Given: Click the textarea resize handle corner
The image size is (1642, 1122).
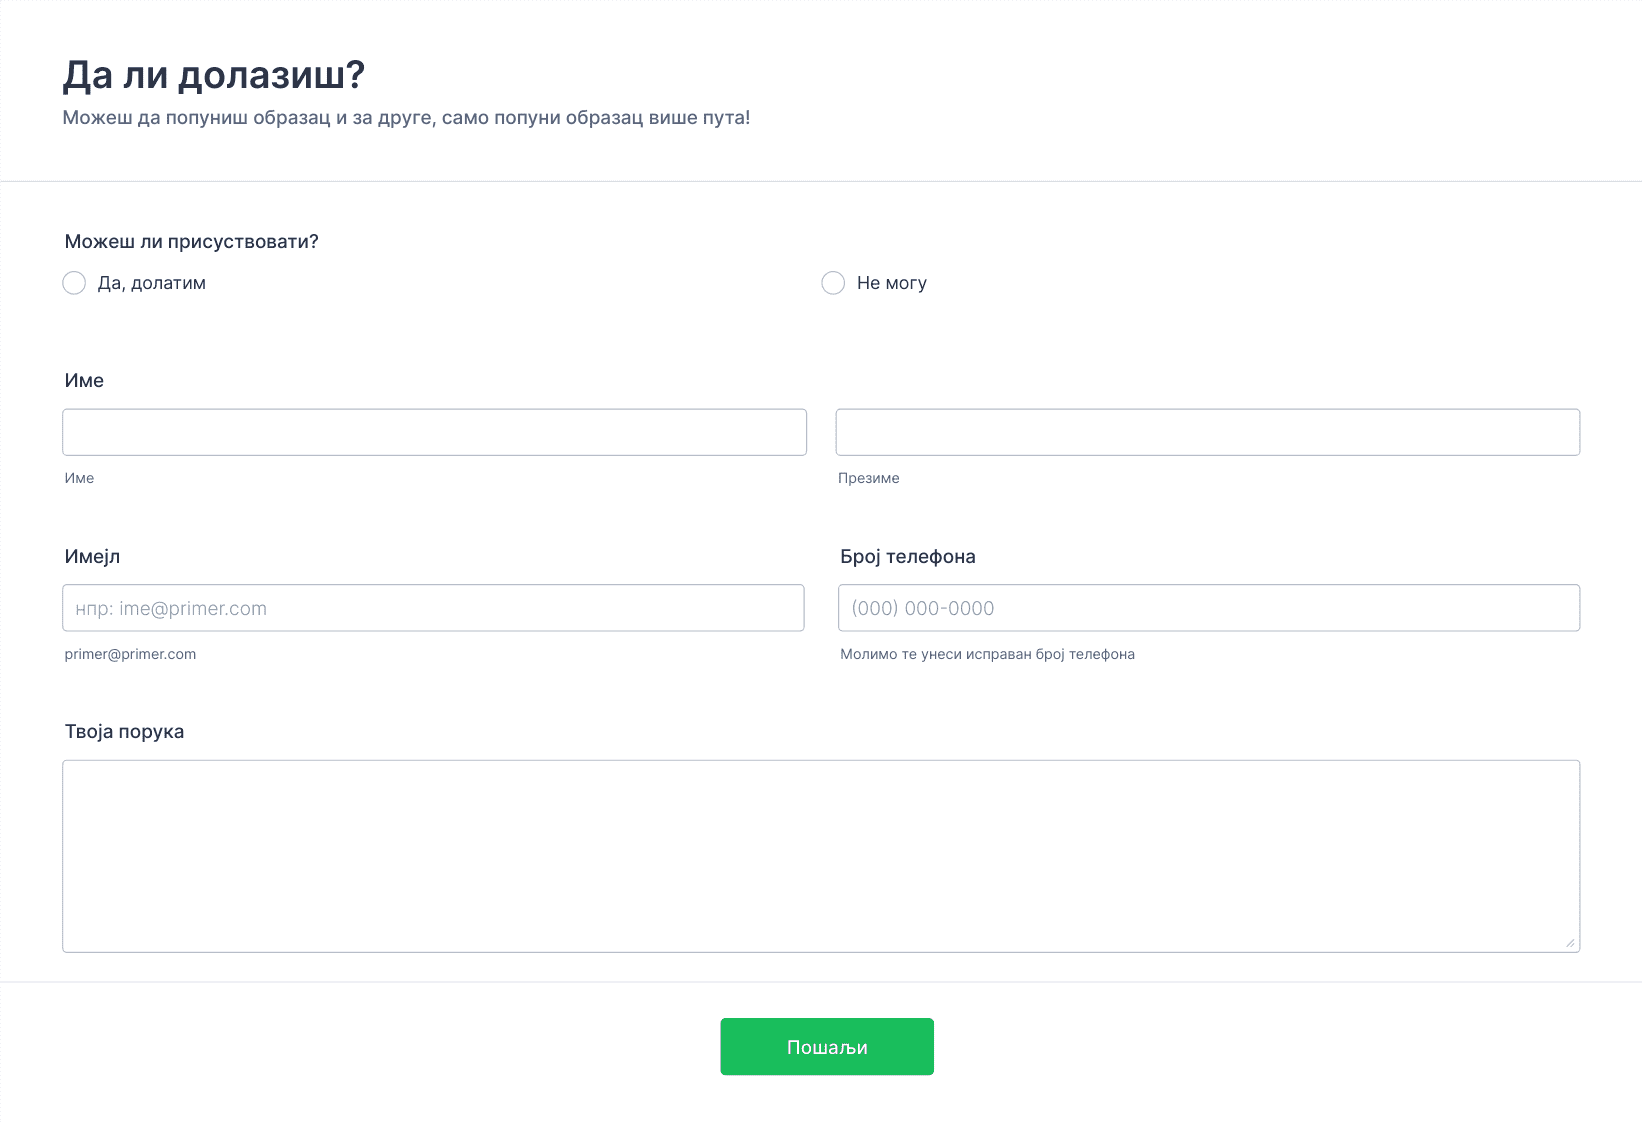Looking at the screenshot, I should [1570, 942].
